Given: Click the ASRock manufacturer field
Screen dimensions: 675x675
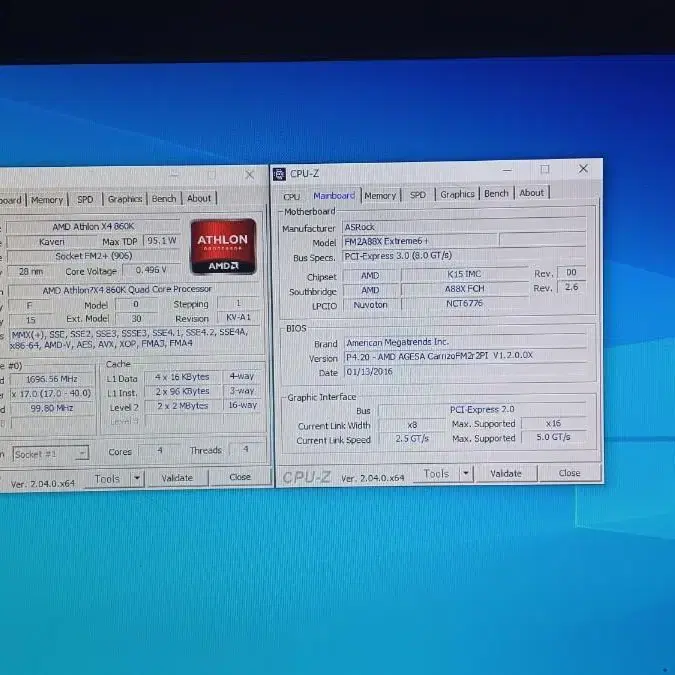Looking at the screenshot, I should 464,226.
